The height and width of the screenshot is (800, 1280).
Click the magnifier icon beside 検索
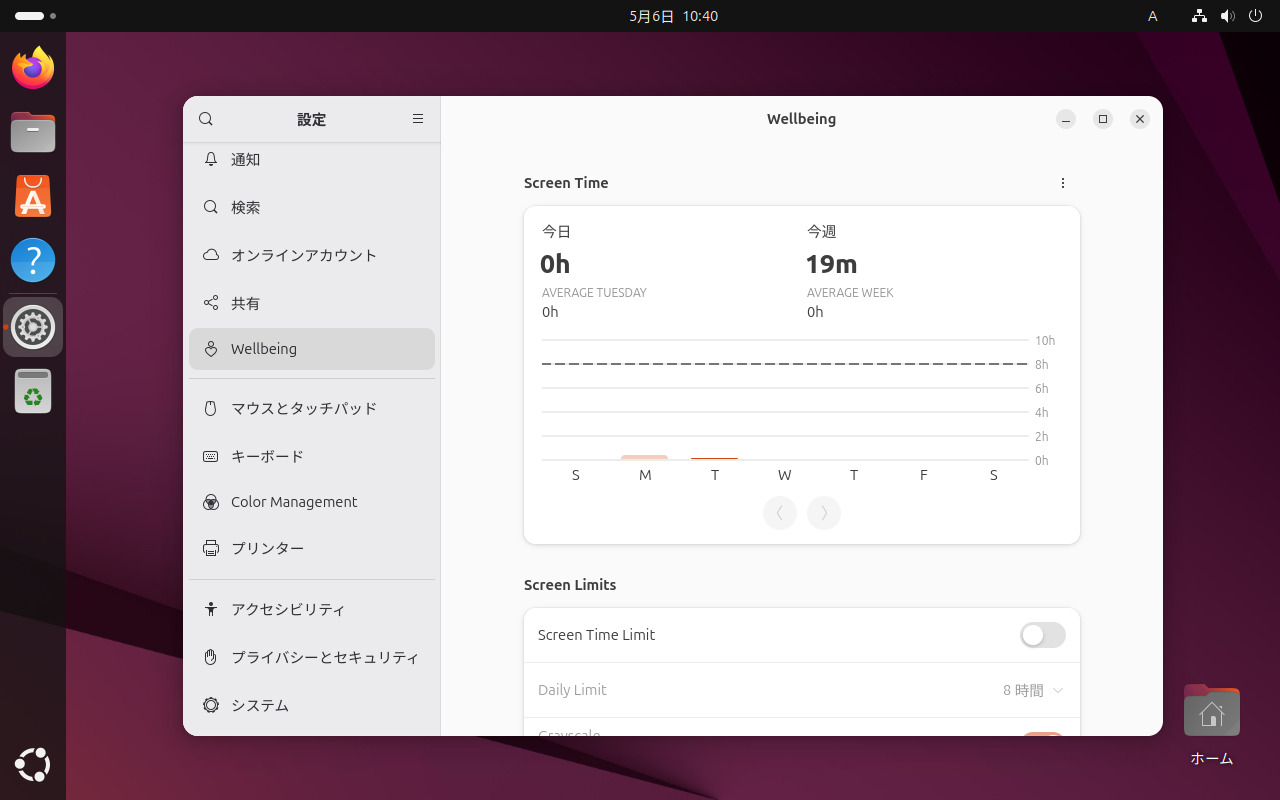click(x=211, y=207)
